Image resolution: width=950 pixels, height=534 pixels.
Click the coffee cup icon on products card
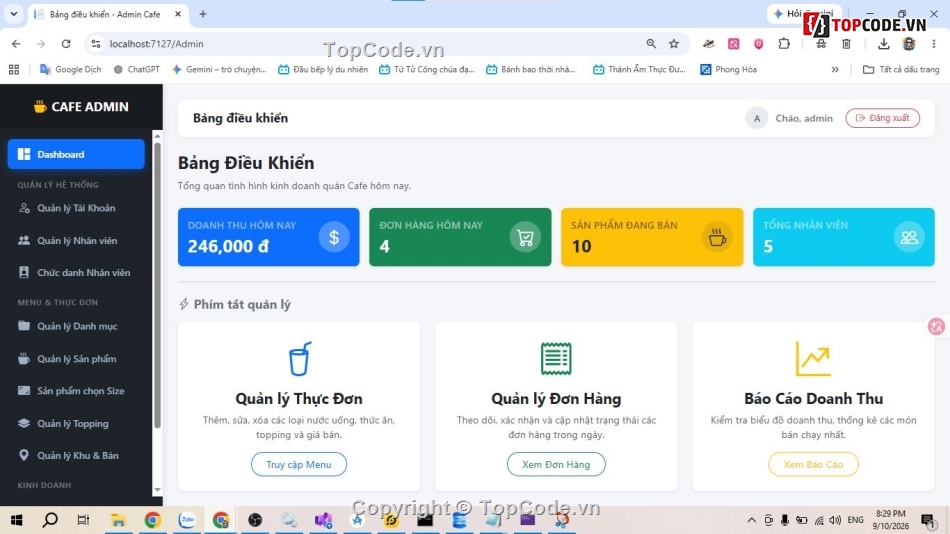[x=717, y=237]
